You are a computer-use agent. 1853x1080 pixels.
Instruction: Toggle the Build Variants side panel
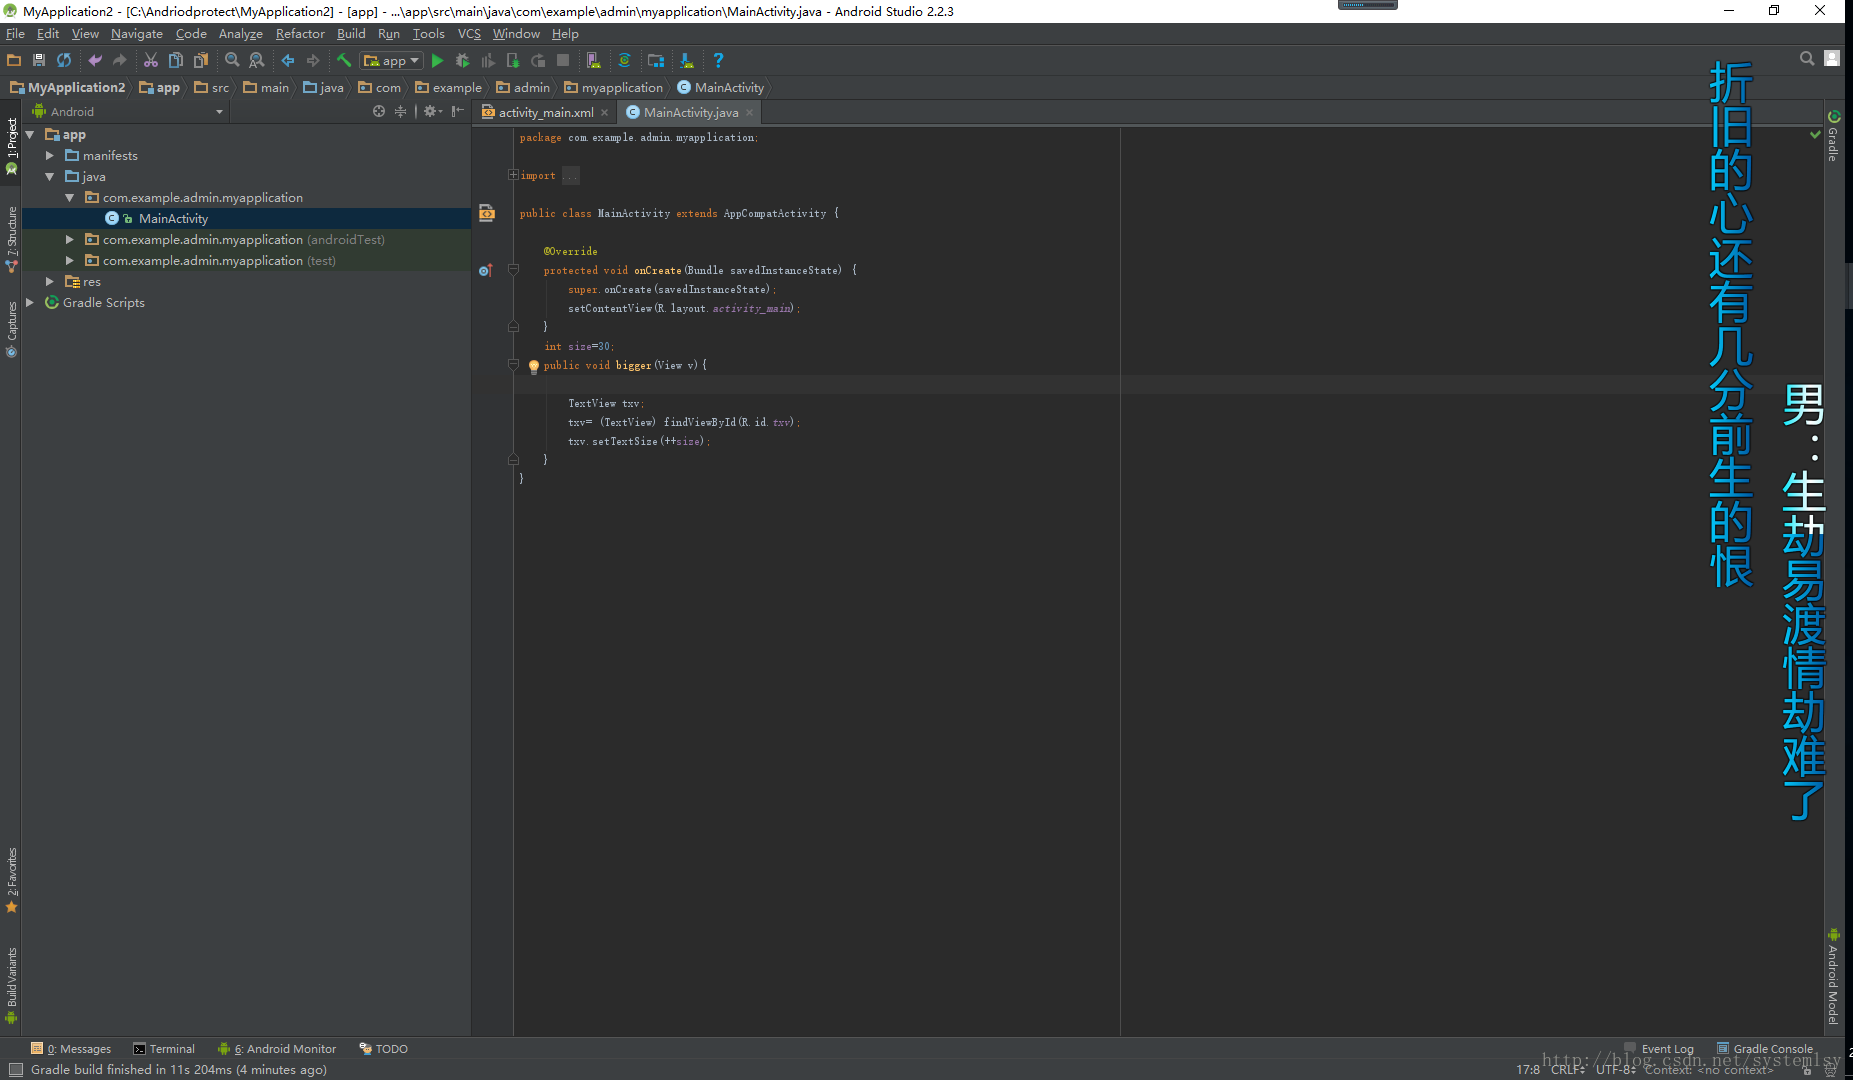click(12, 985)
